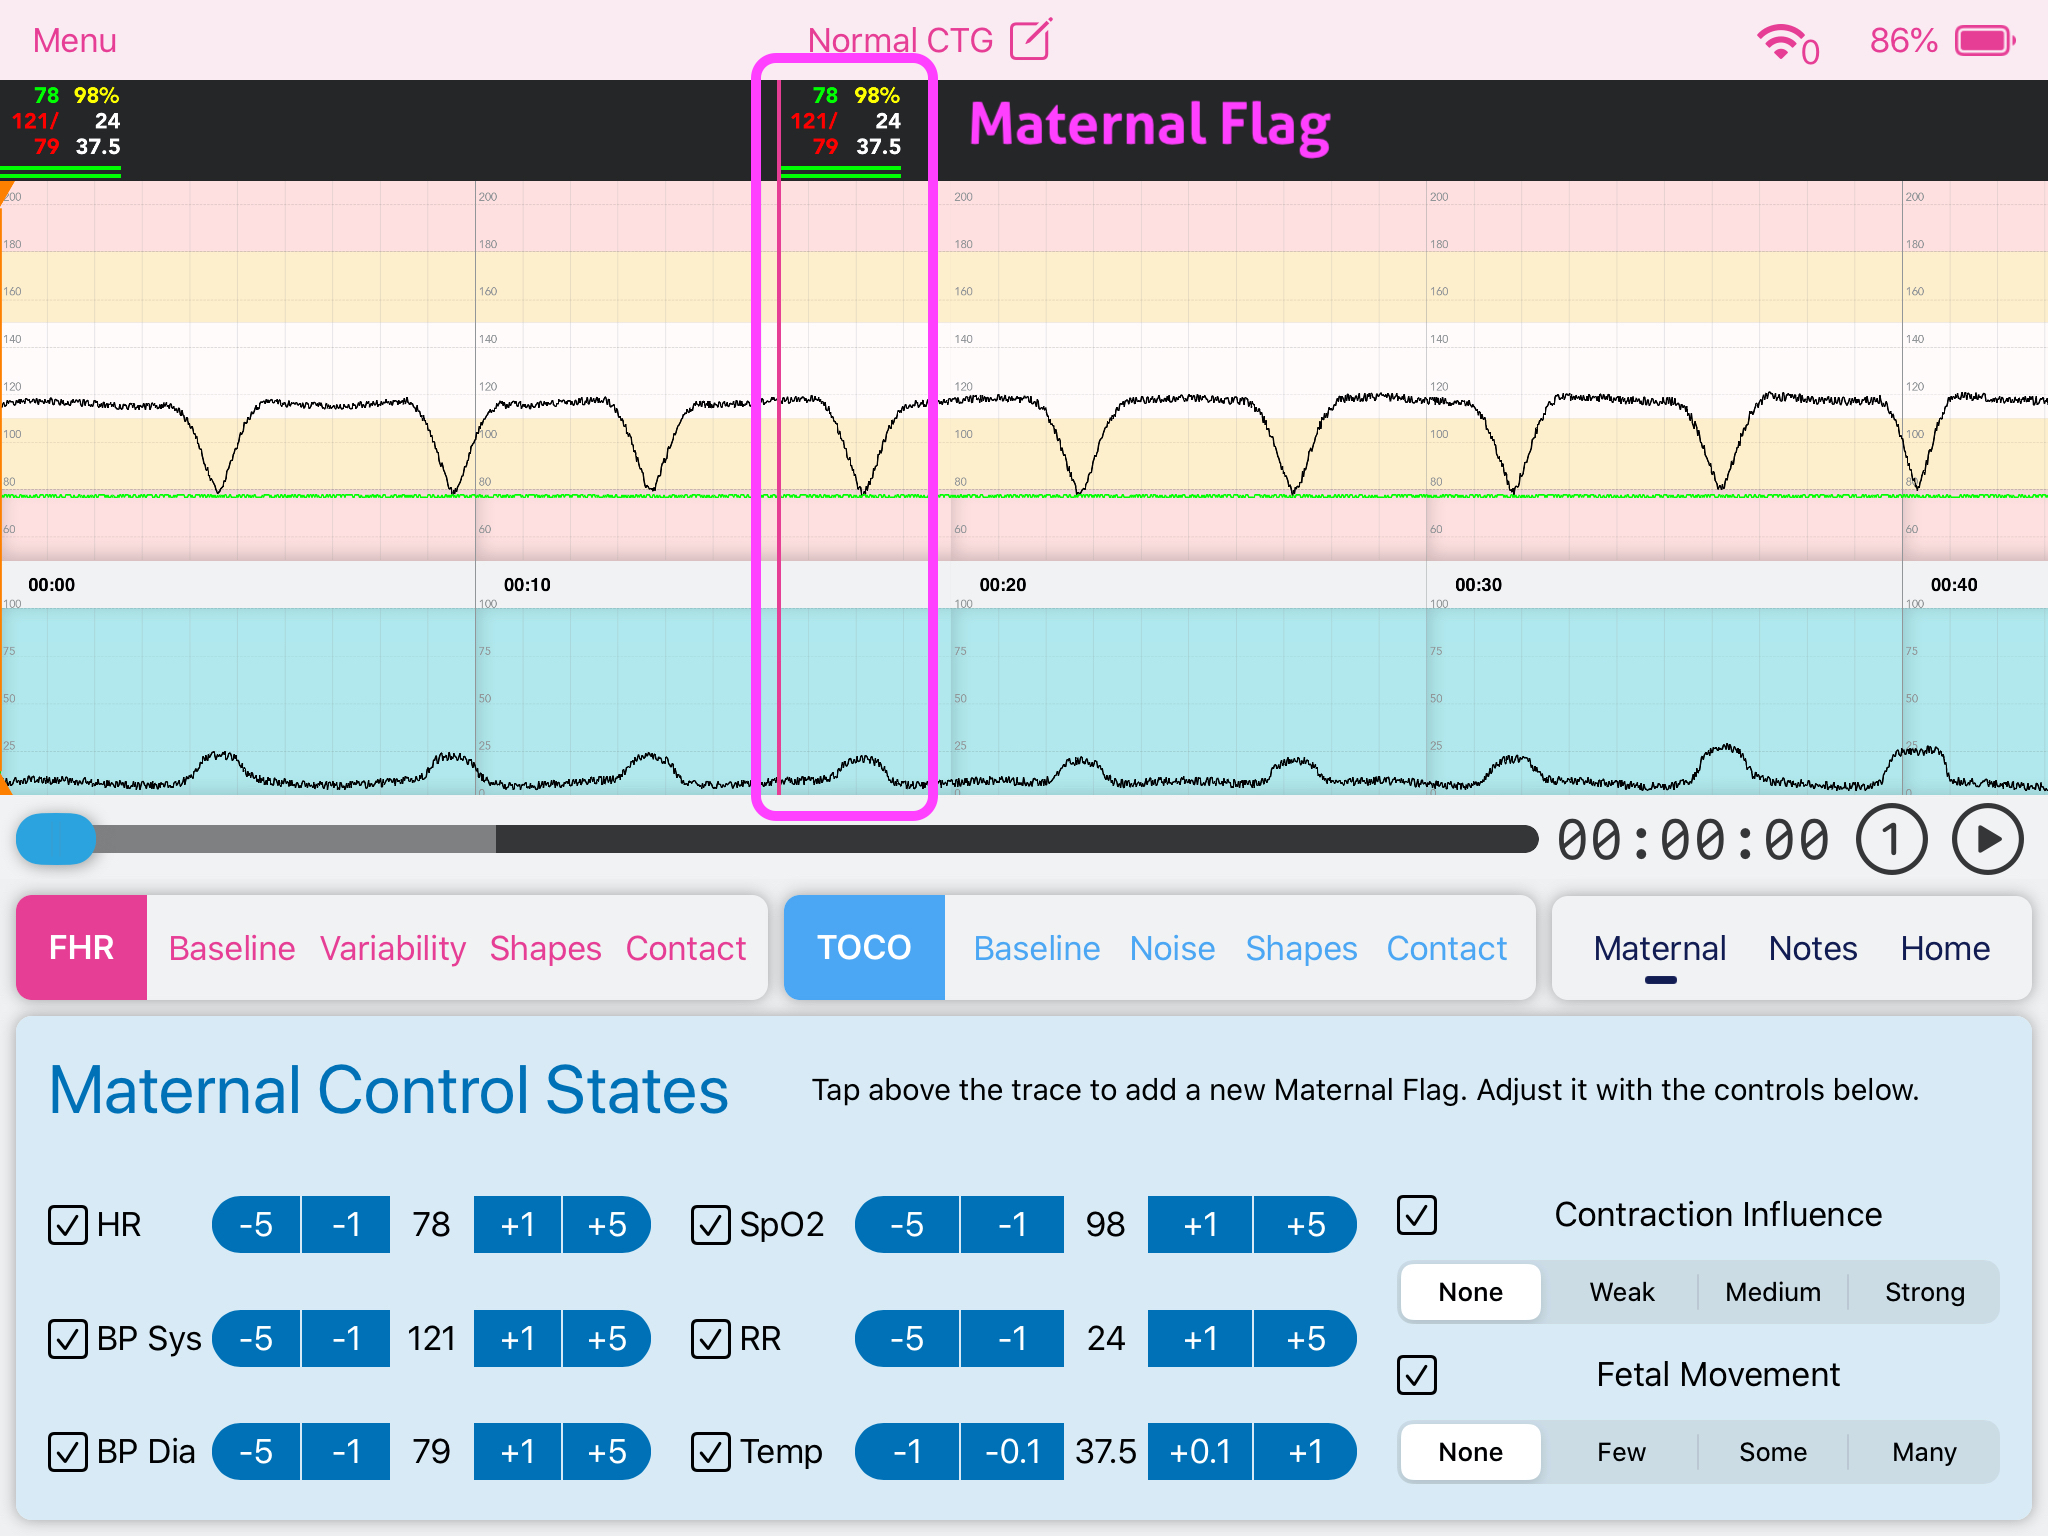Set Fetal Movement to Many
2048x1536 pixels.
click(x=1923, y=1451)
